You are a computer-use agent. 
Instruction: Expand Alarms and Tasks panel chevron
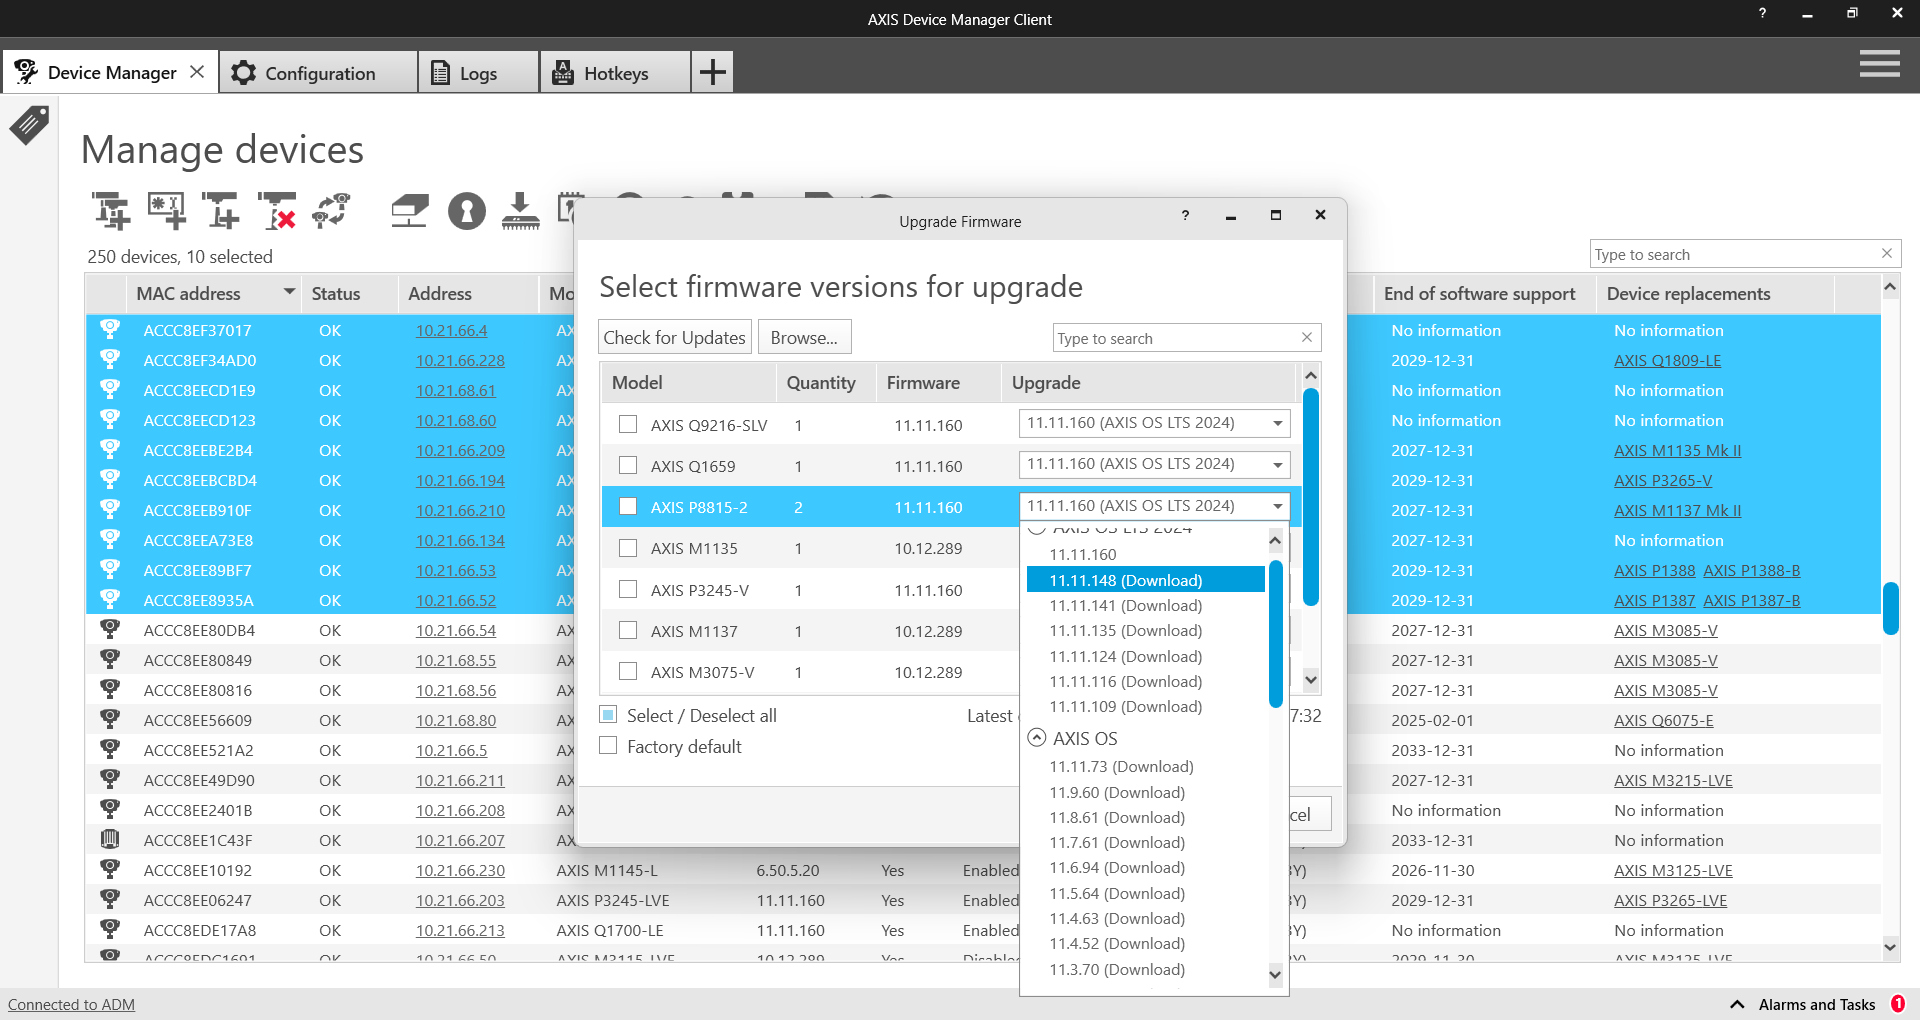(1737, 1004)
